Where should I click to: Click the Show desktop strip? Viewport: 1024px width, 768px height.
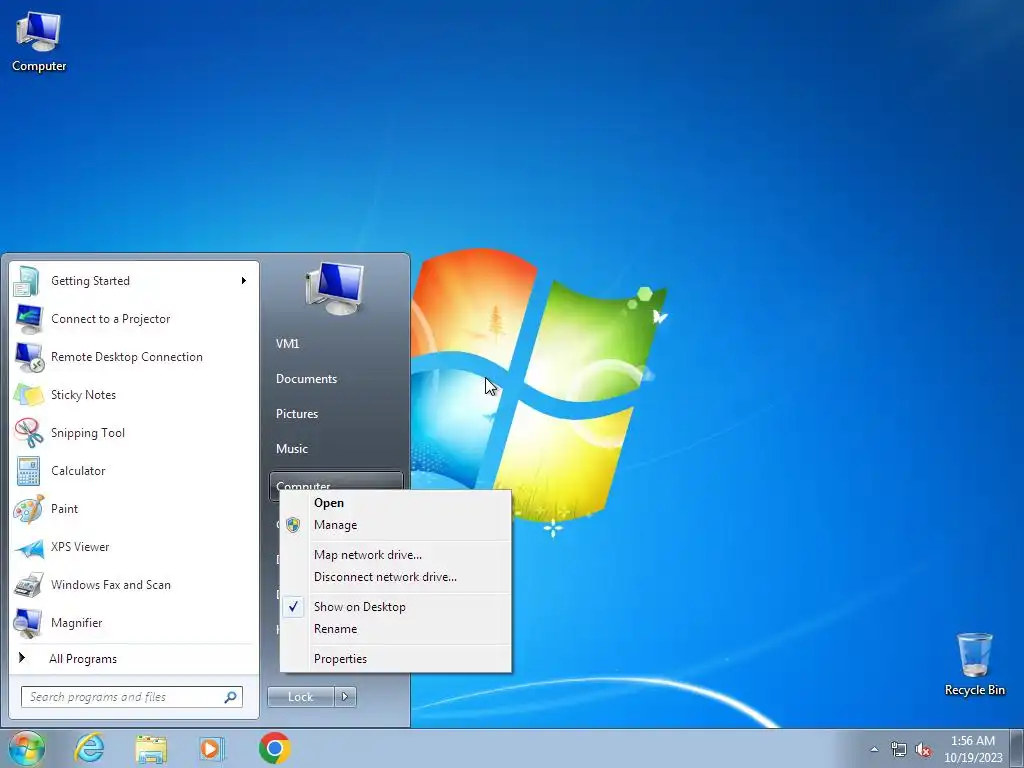tap(1019, 748)
